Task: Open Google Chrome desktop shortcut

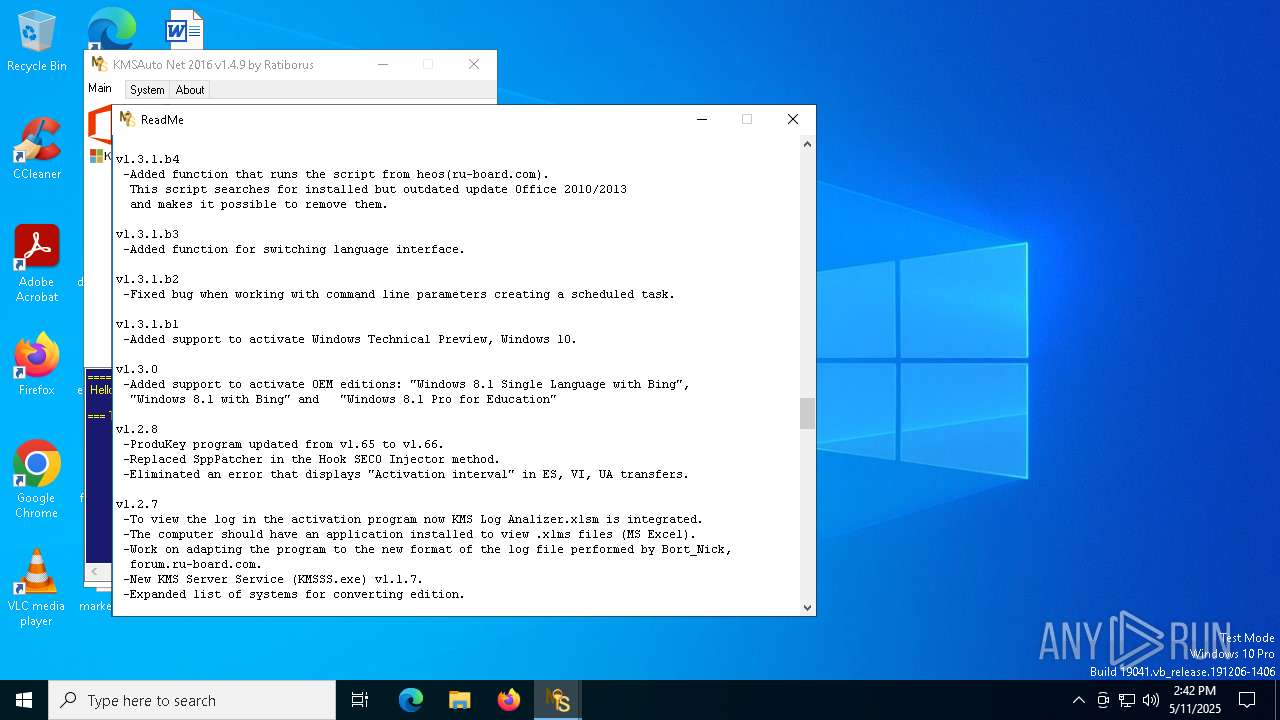Action: pos(37,480)
